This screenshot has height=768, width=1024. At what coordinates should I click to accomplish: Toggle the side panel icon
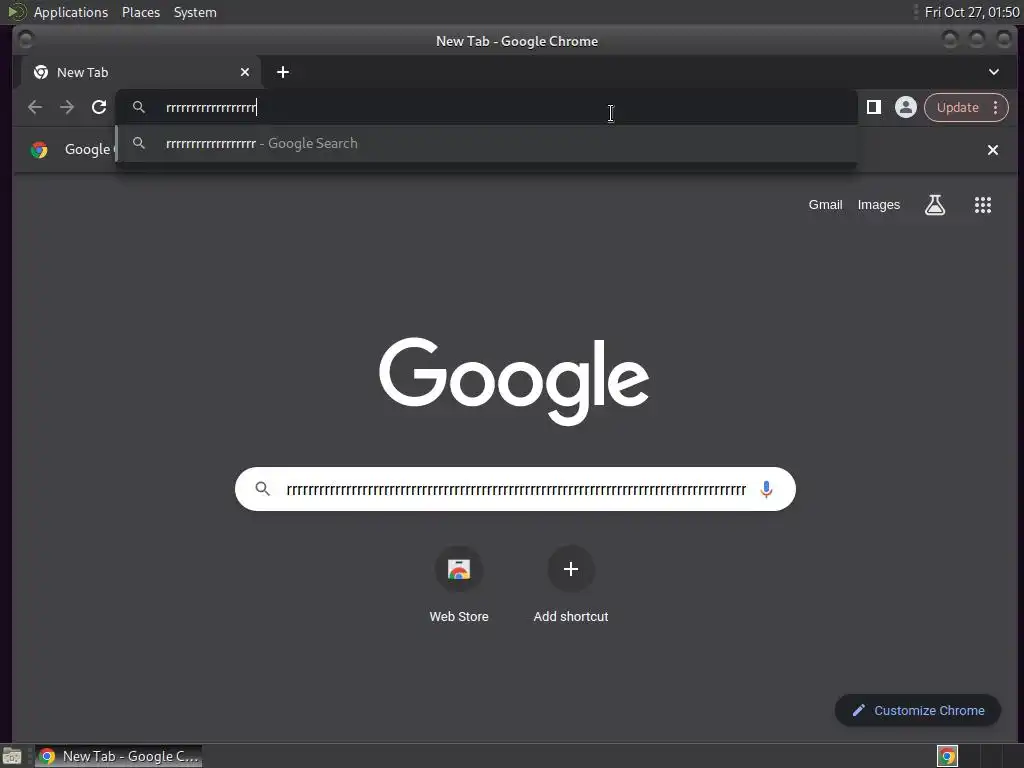tap(874, 107)
